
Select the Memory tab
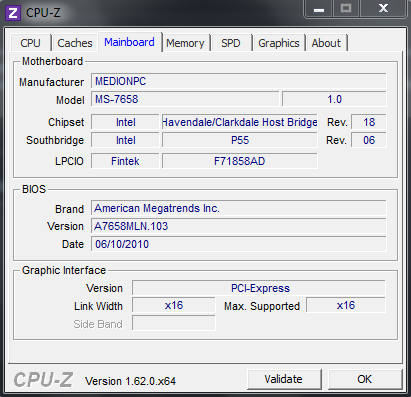[186, 43]
